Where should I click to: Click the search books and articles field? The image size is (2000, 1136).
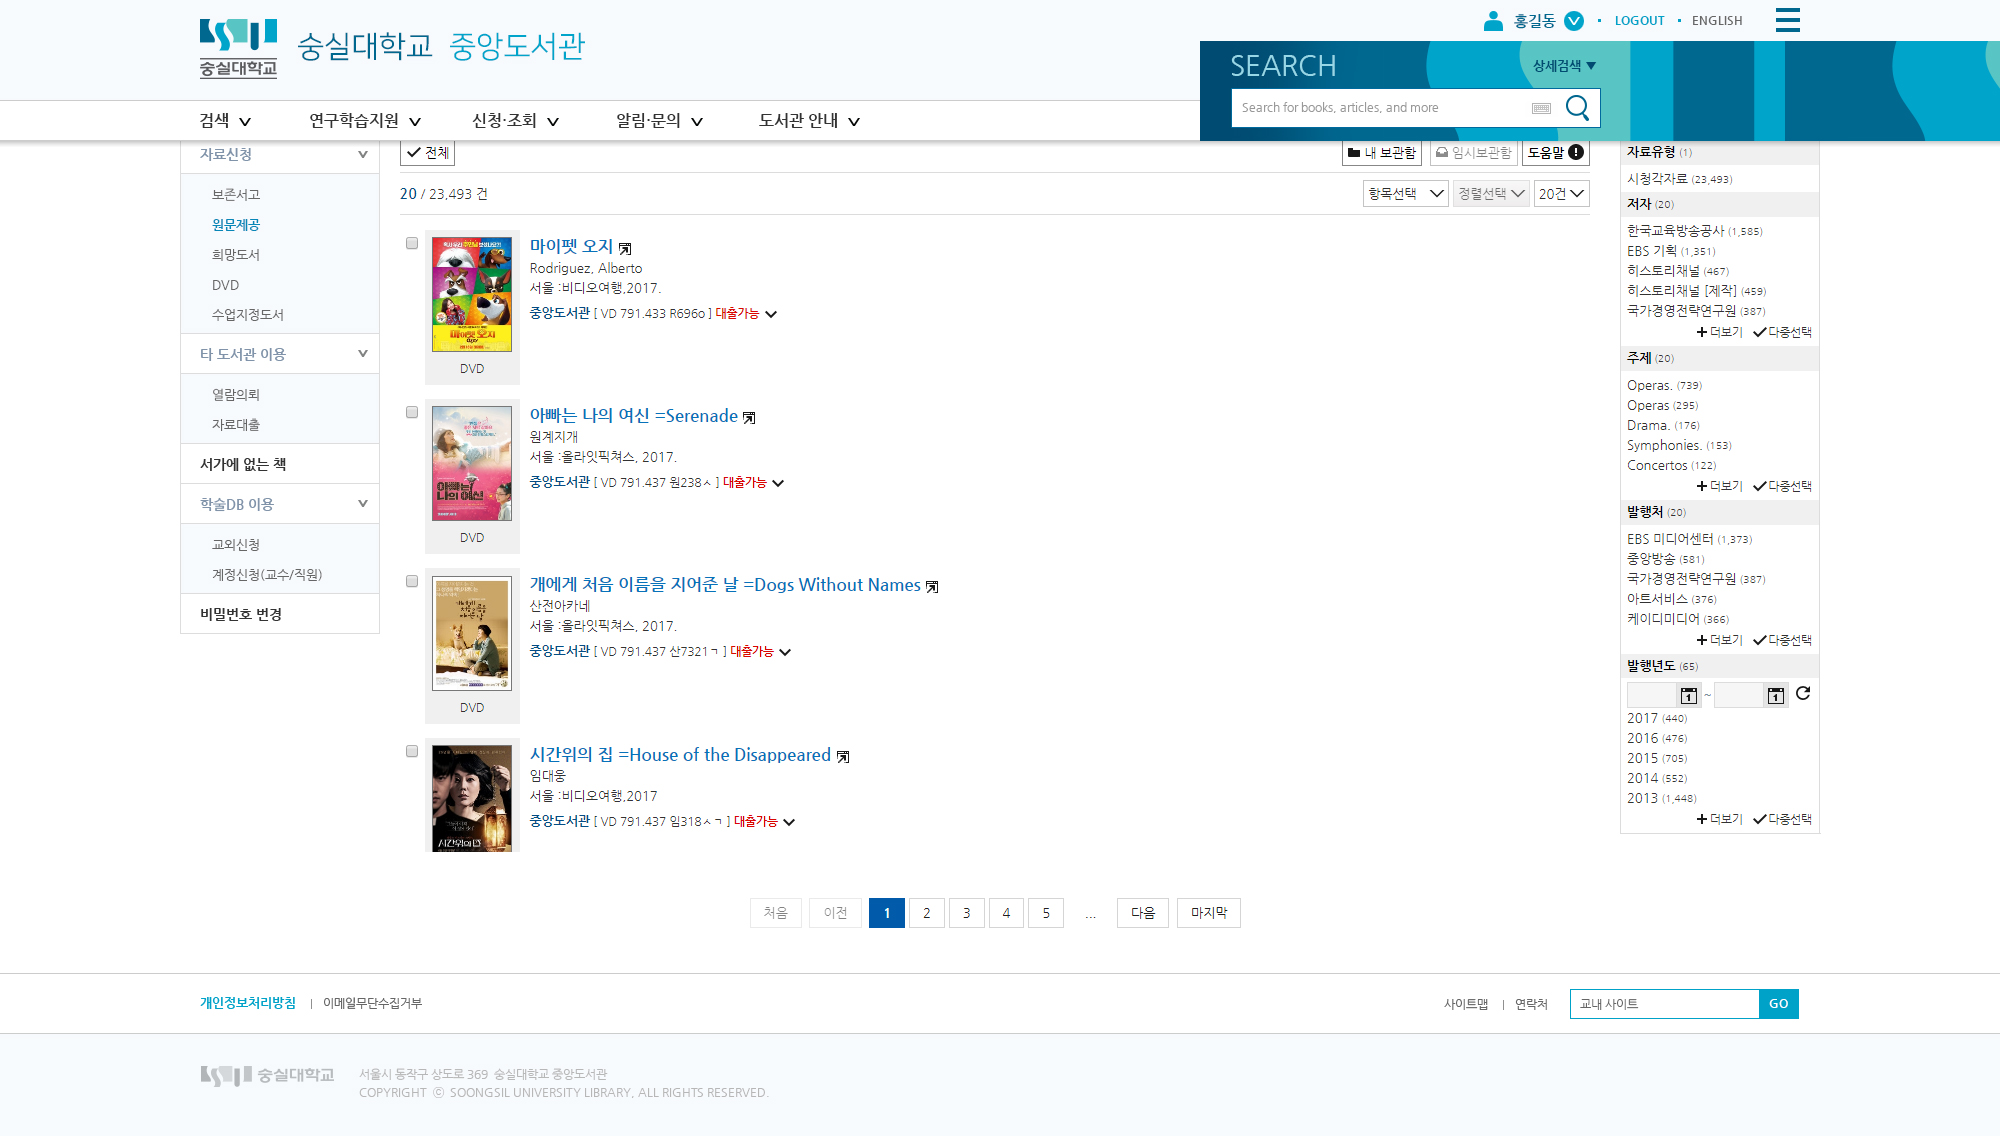point(1380,108)
